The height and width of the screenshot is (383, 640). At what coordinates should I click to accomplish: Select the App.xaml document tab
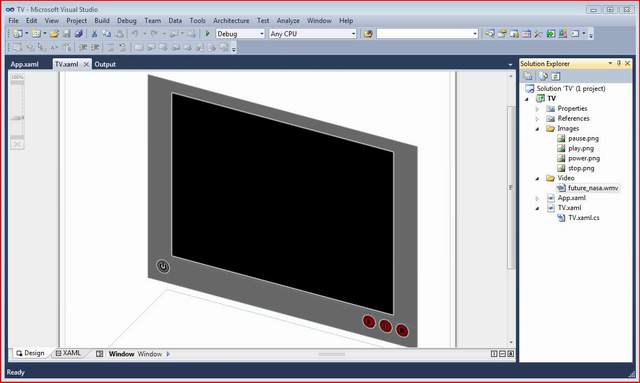(24, 64)
